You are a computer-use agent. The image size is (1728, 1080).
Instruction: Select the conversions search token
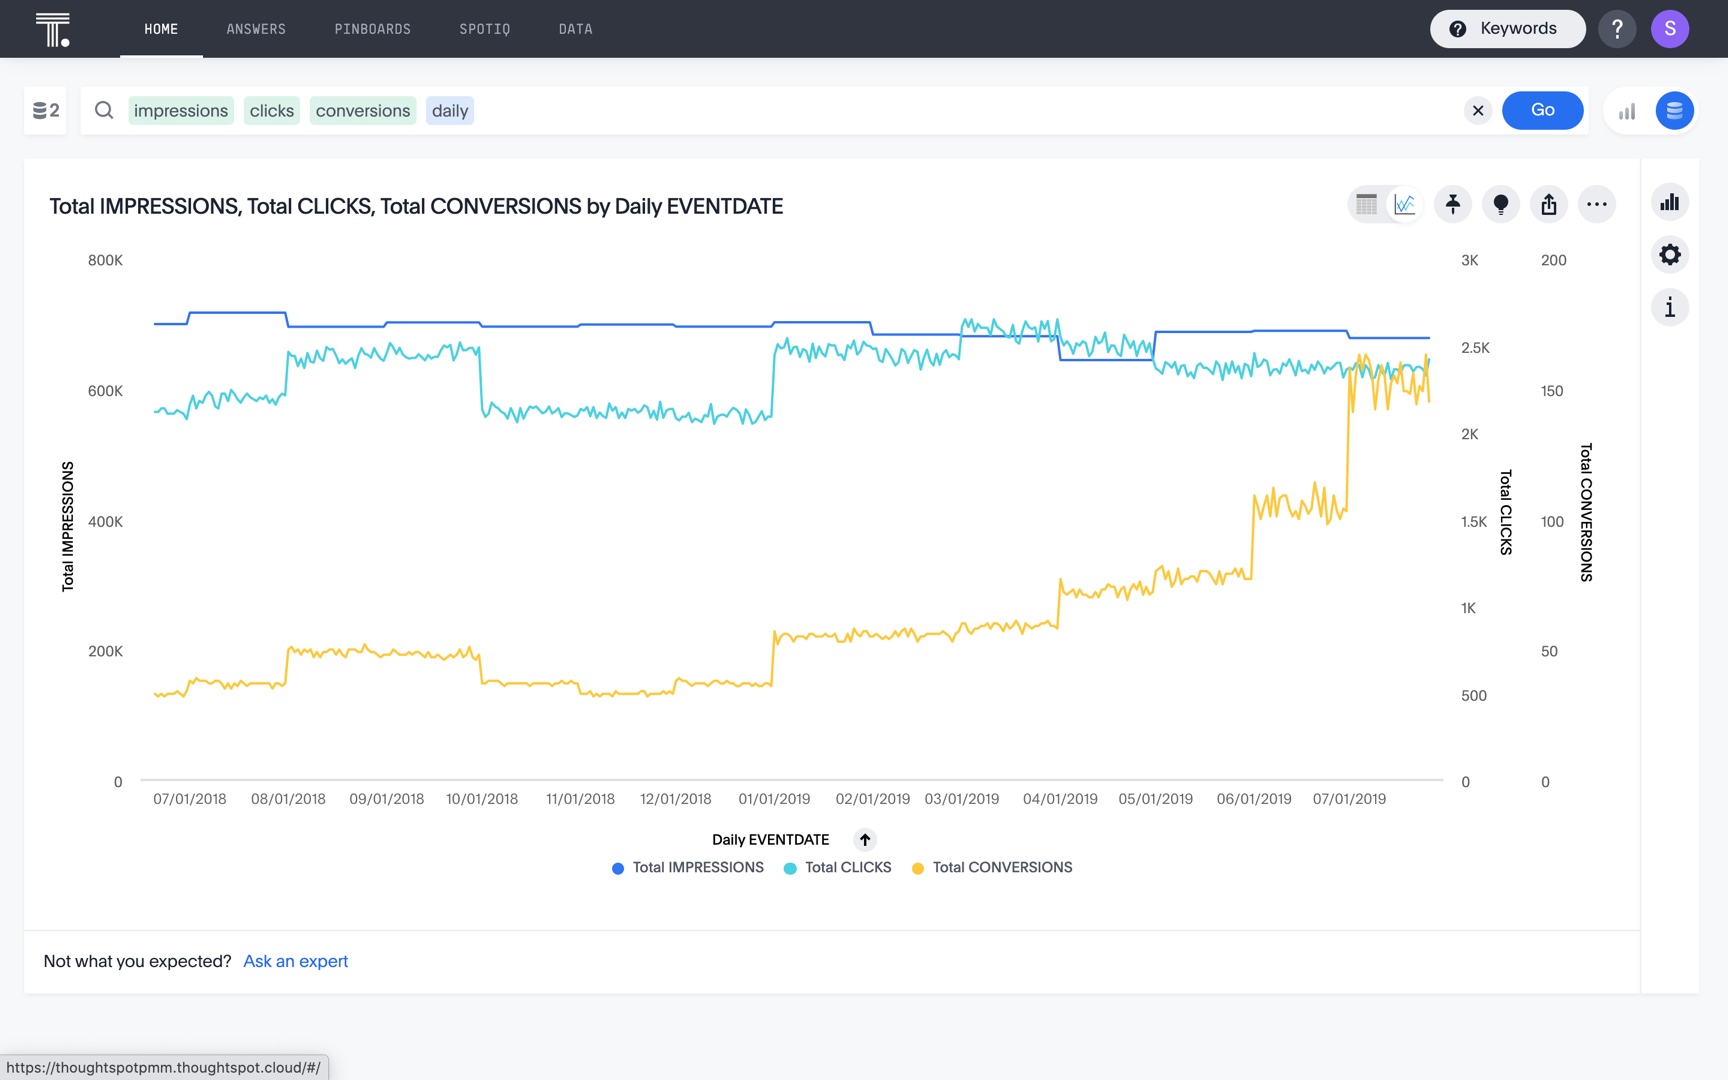[363, 110]
